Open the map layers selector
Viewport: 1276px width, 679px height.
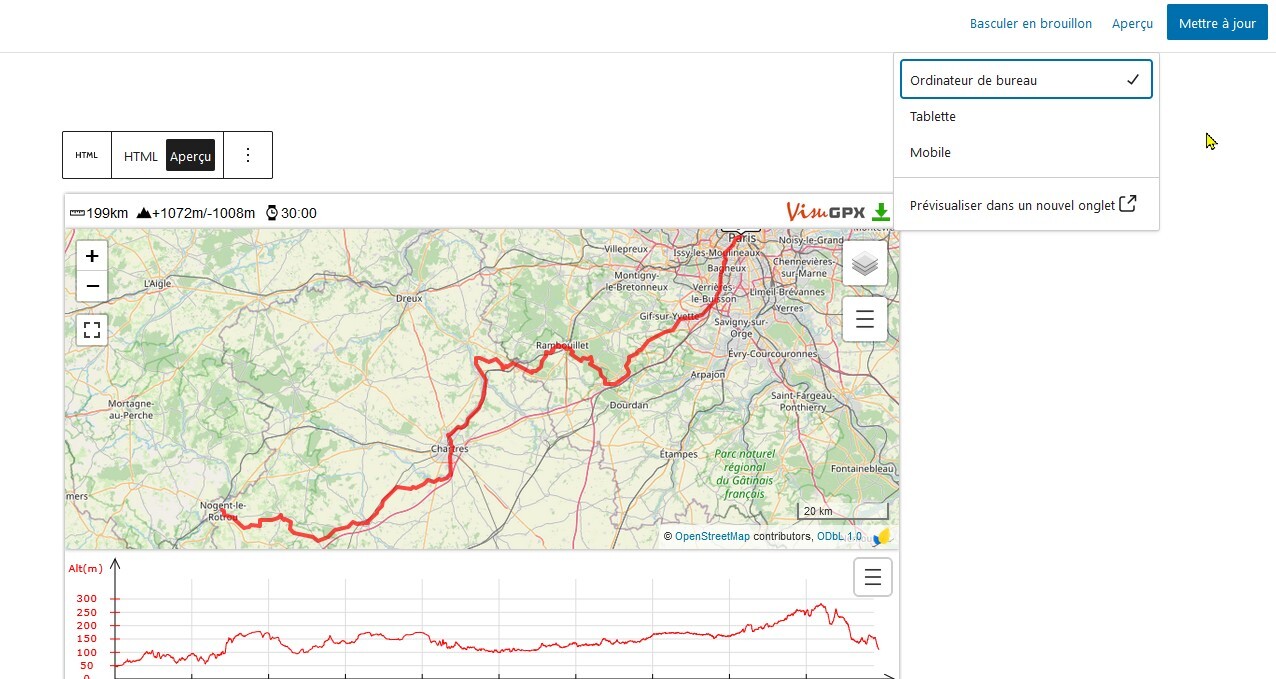tap(865, 264)
